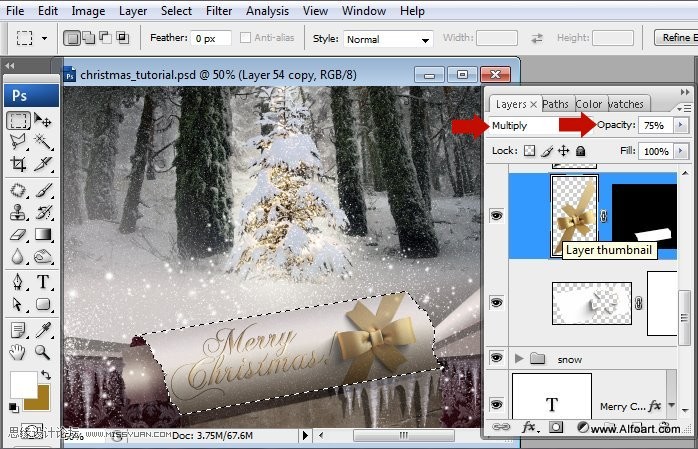Screen dimensions: 698x449
Task: Select the Path Selection tool
Action: (18, 304)
